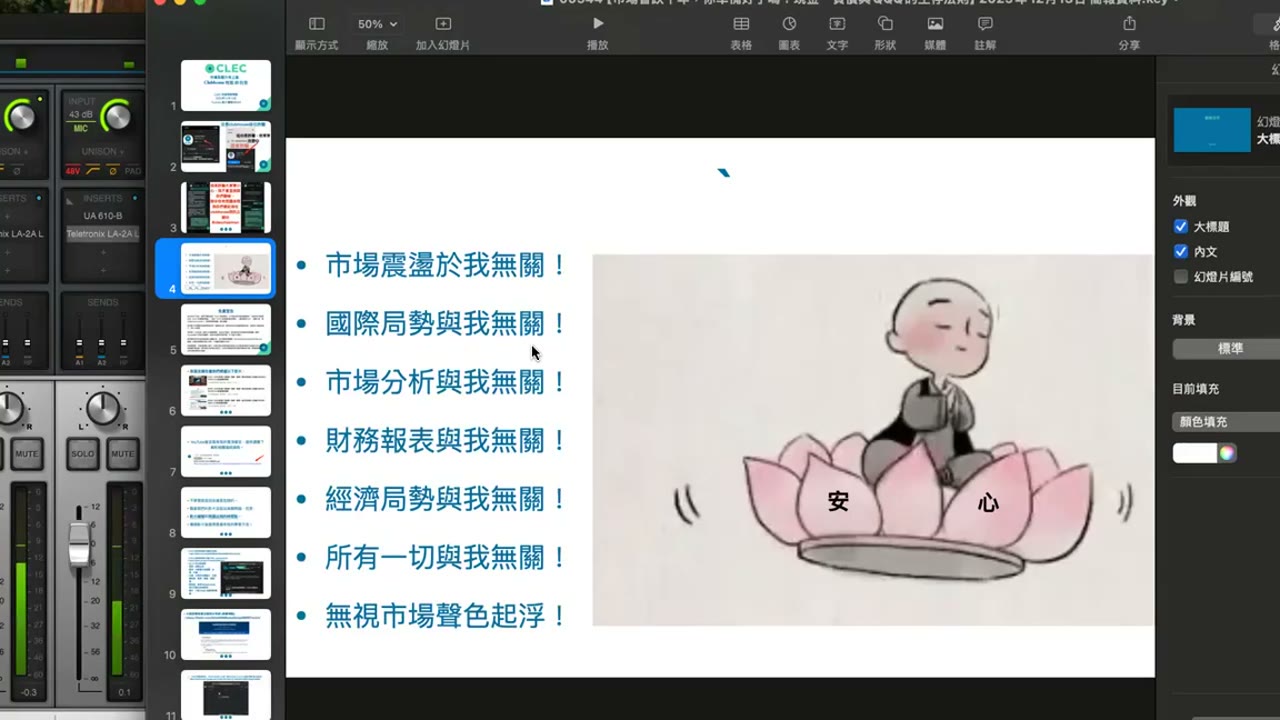Add a comment with the 註解 icon
The image size is (1280, 720).
(x=985, y=24)
